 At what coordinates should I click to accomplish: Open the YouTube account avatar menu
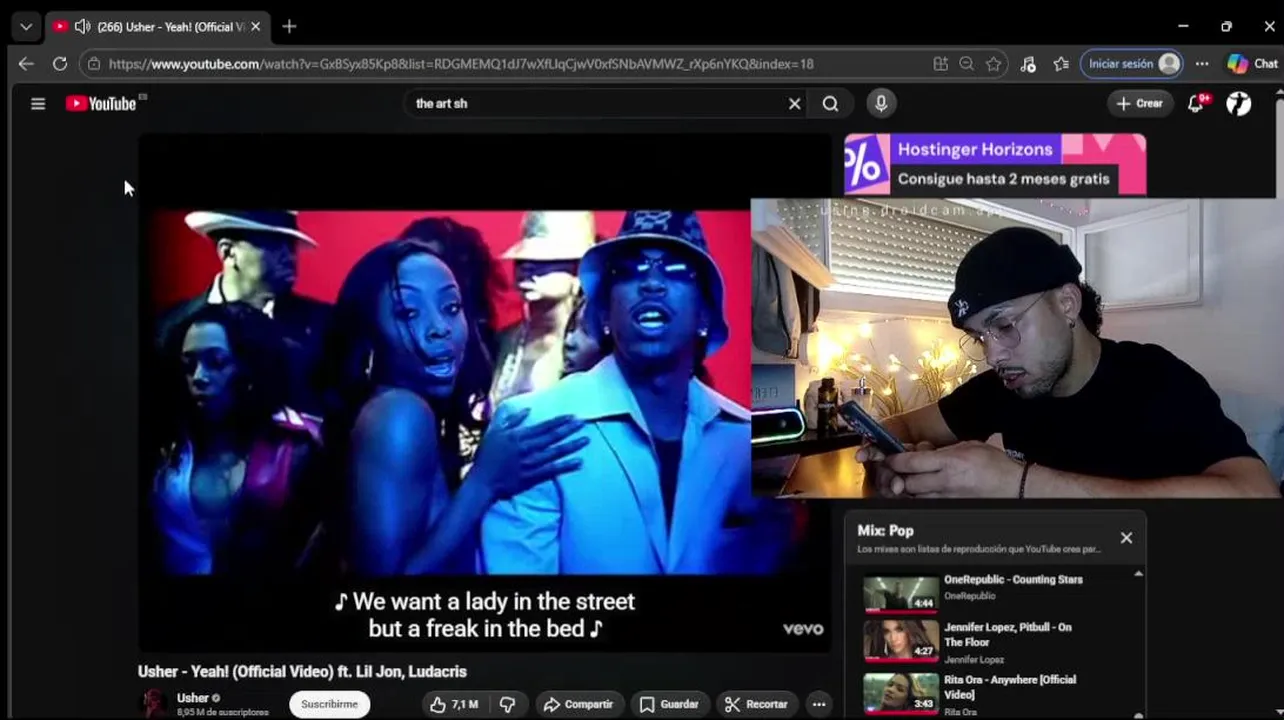click(x=1239, y=103)
